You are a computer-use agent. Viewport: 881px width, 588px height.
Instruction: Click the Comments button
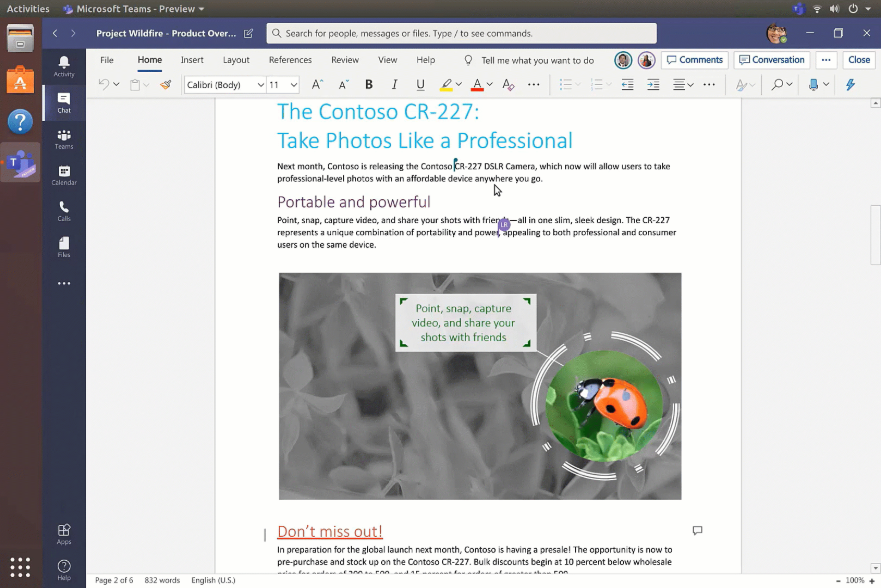click(694, 60)
